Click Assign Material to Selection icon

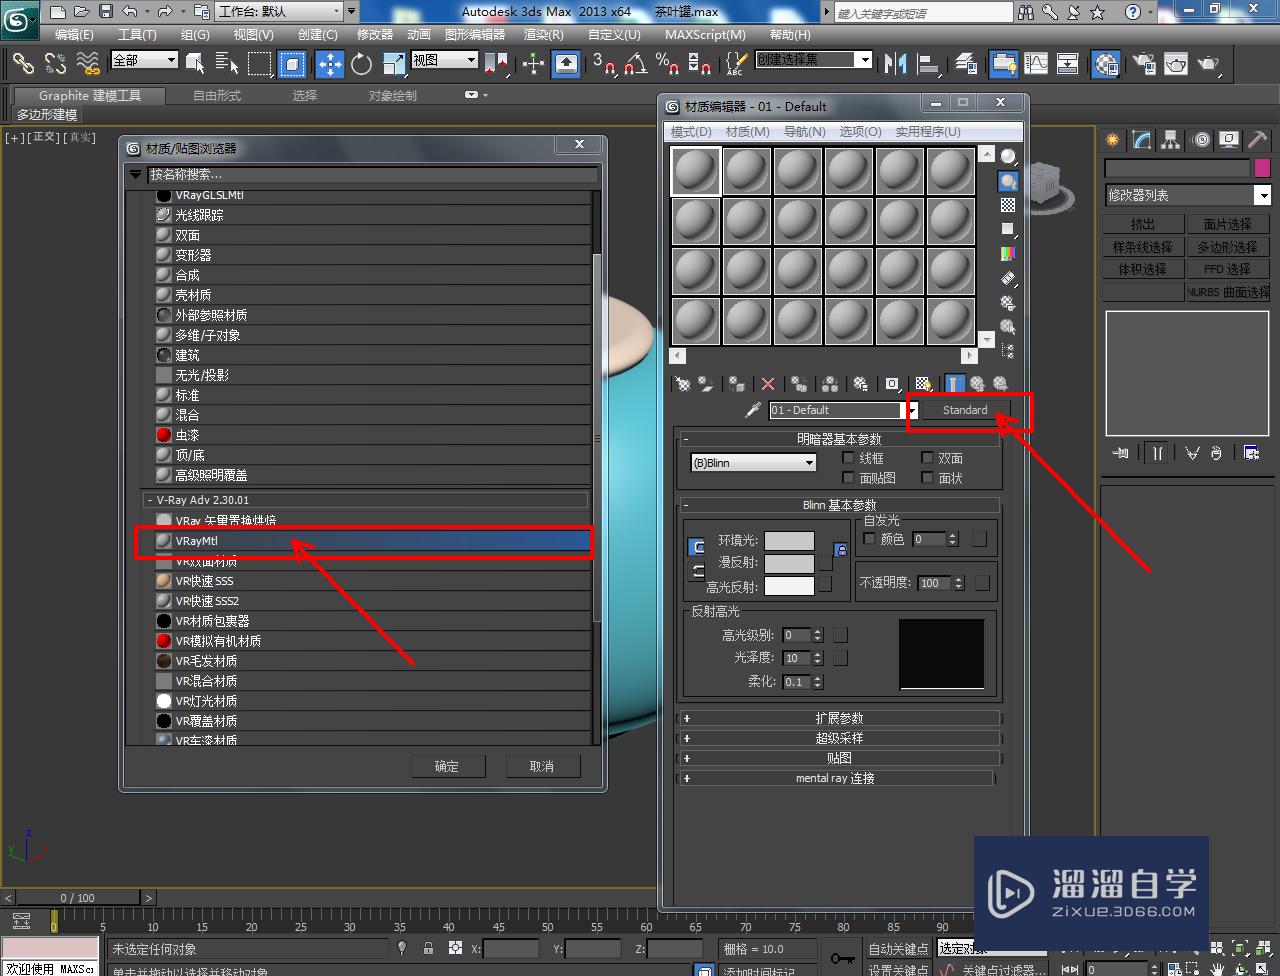click(x=736, y=383)
